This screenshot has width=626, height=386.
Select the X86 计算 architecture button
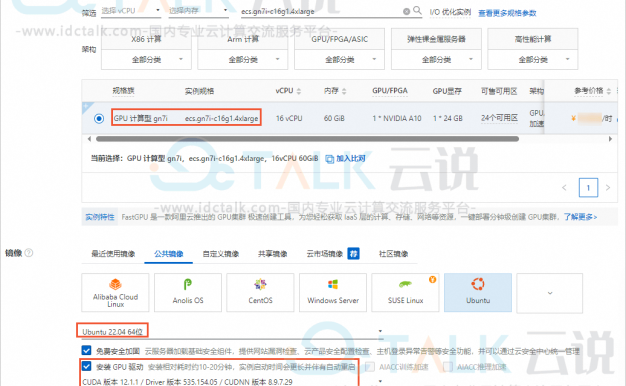[146, 39]
